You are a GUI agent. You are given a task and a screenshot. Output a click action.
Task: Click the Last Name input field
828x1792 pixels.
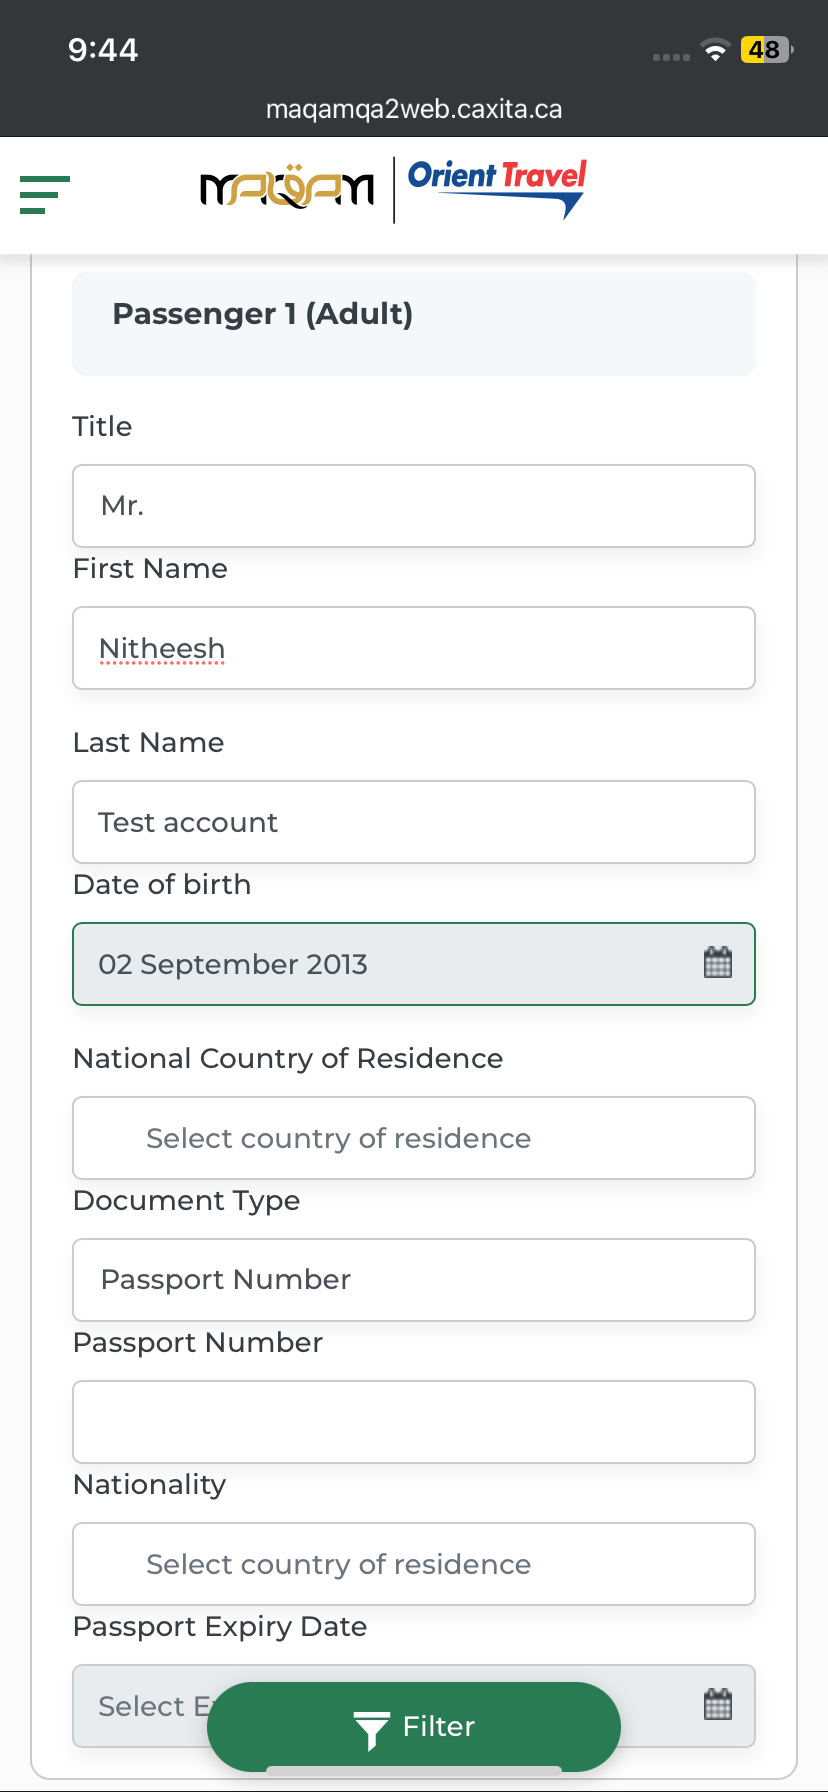[x=414, y=822]
